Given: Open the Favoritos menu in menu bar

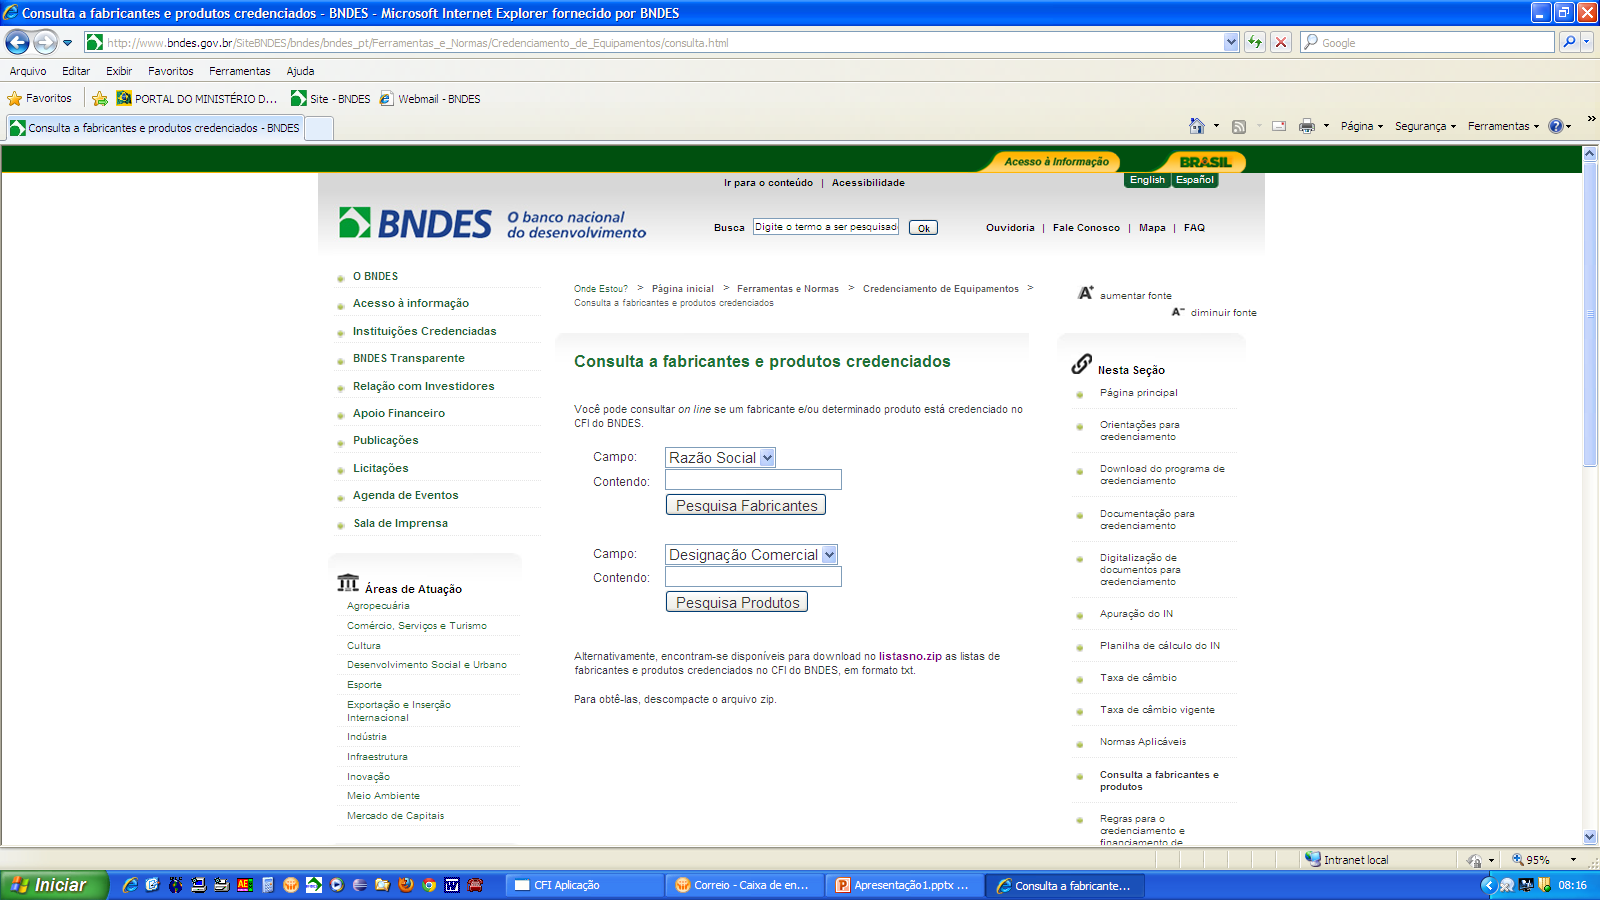Looking at the screenshot, I should click(x=171, y=71).
